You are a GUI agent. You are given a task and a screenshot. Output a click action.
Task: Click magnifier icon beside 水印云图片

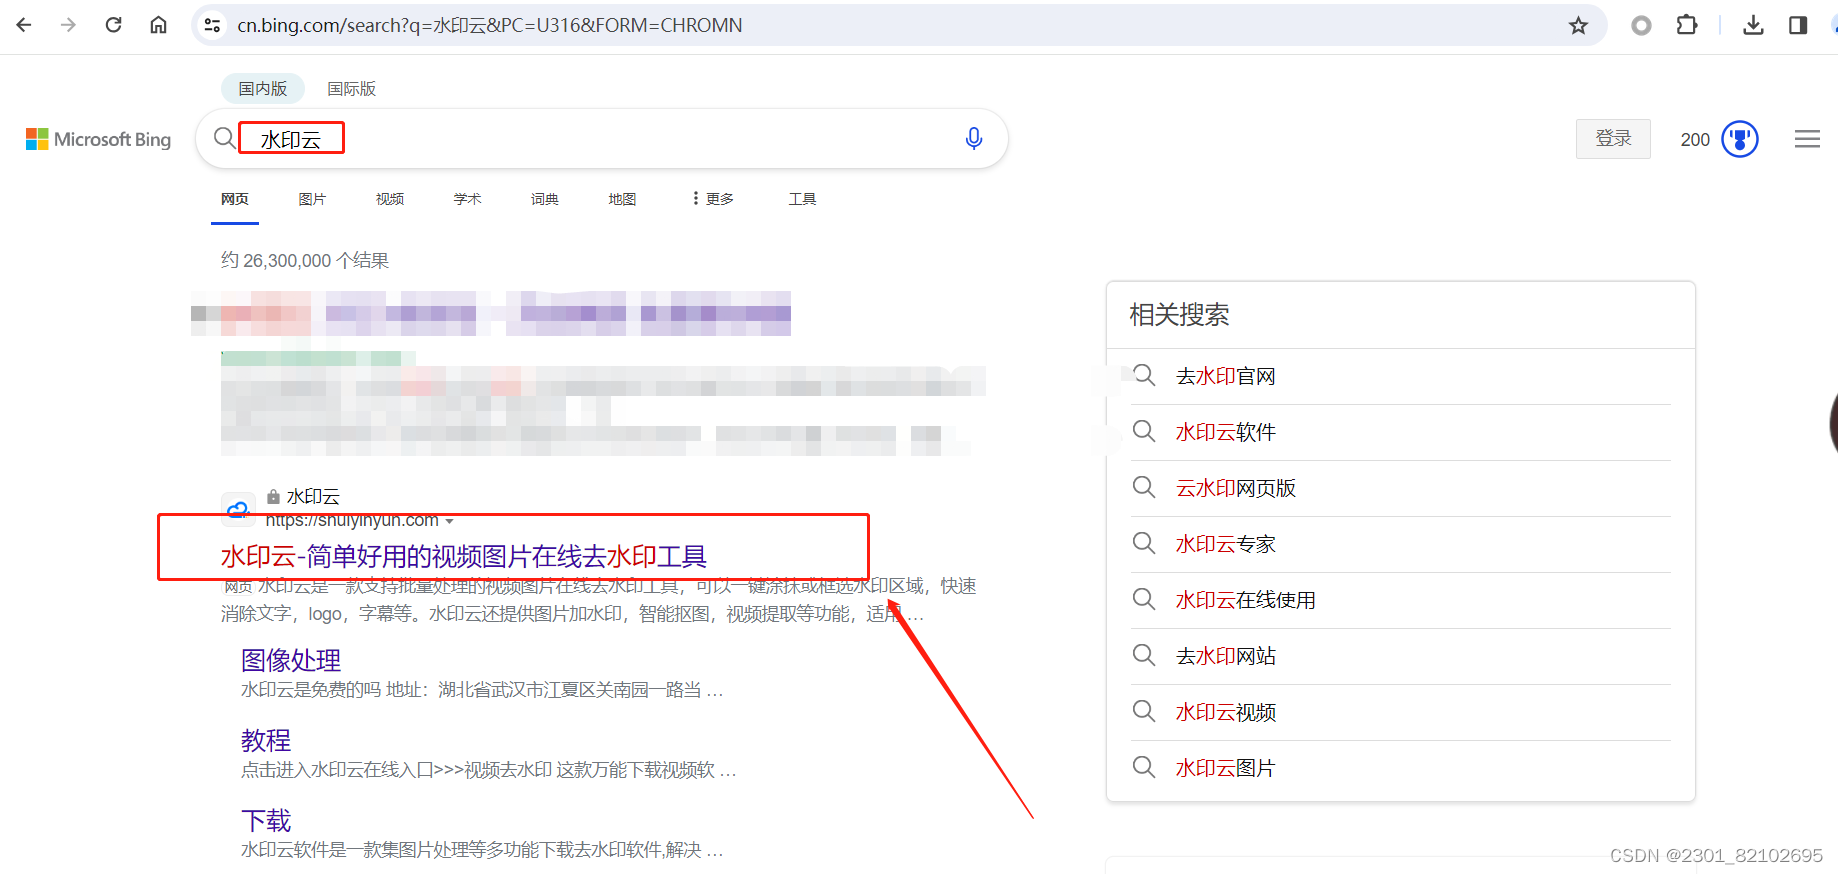(1144, 767)
